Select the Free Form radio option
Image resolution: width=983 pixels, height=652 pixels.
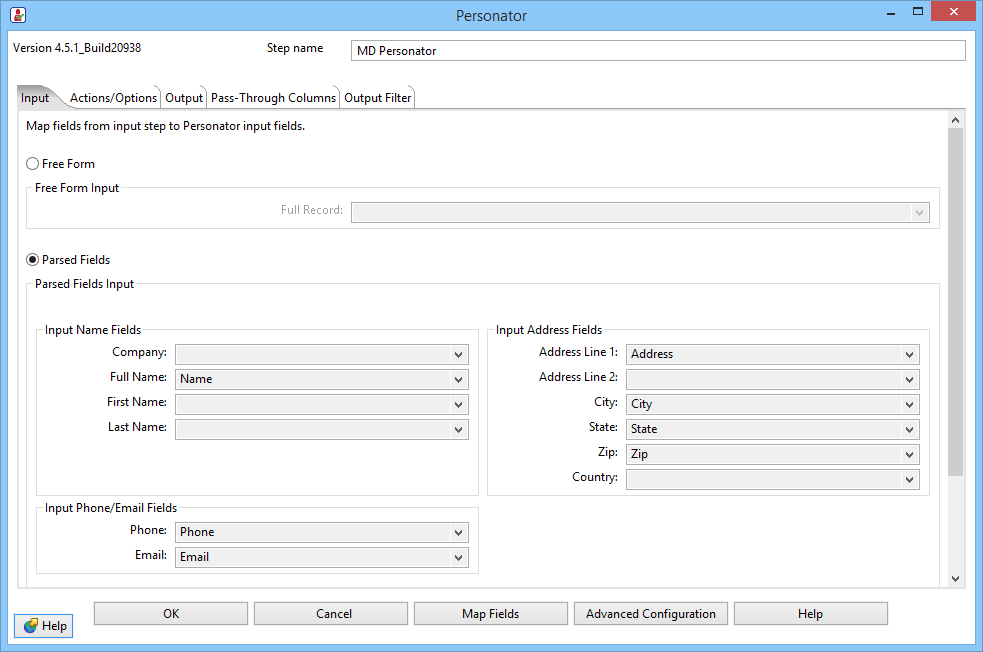point(33,164)
